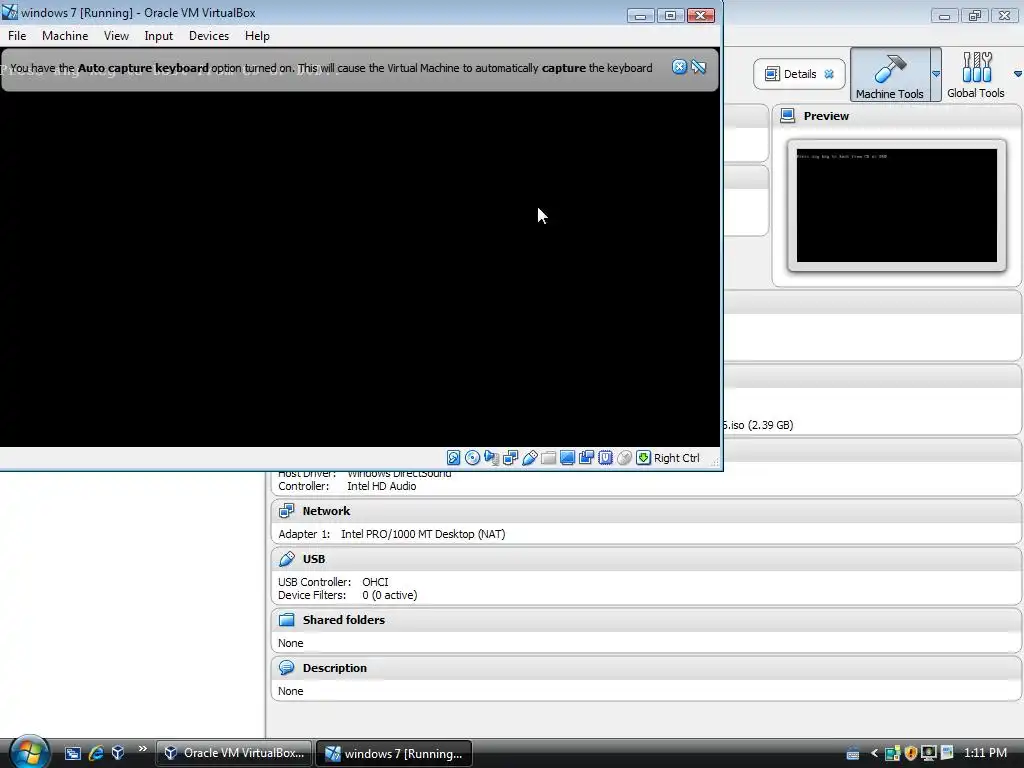The image size is (1024, 768).
Task: Show hidden tray icons arrow
Action: pyautogui.click(x=874, y=753)
